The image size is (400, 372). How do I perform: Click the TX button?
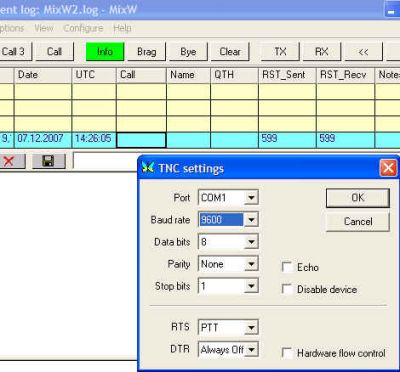click(280, 52)
